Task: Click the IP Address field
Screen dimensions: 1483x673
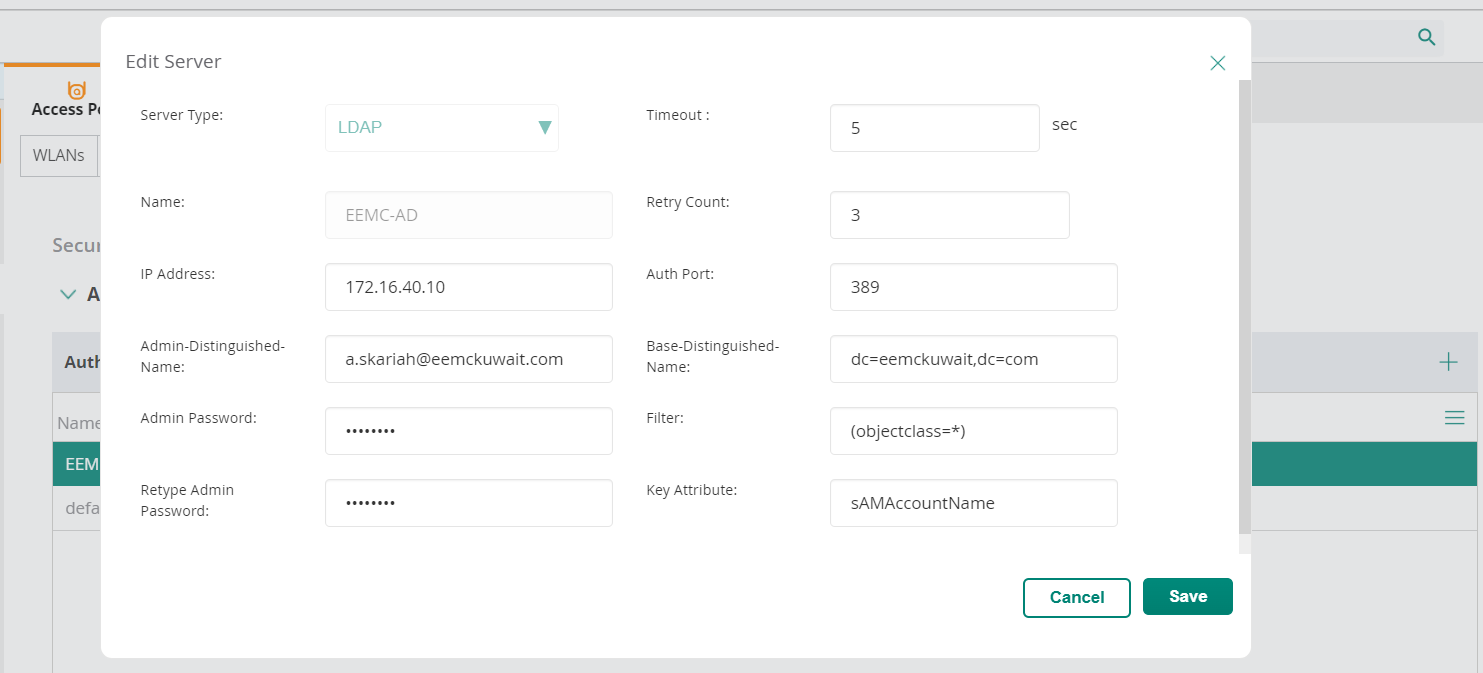Action: point(468,287)
